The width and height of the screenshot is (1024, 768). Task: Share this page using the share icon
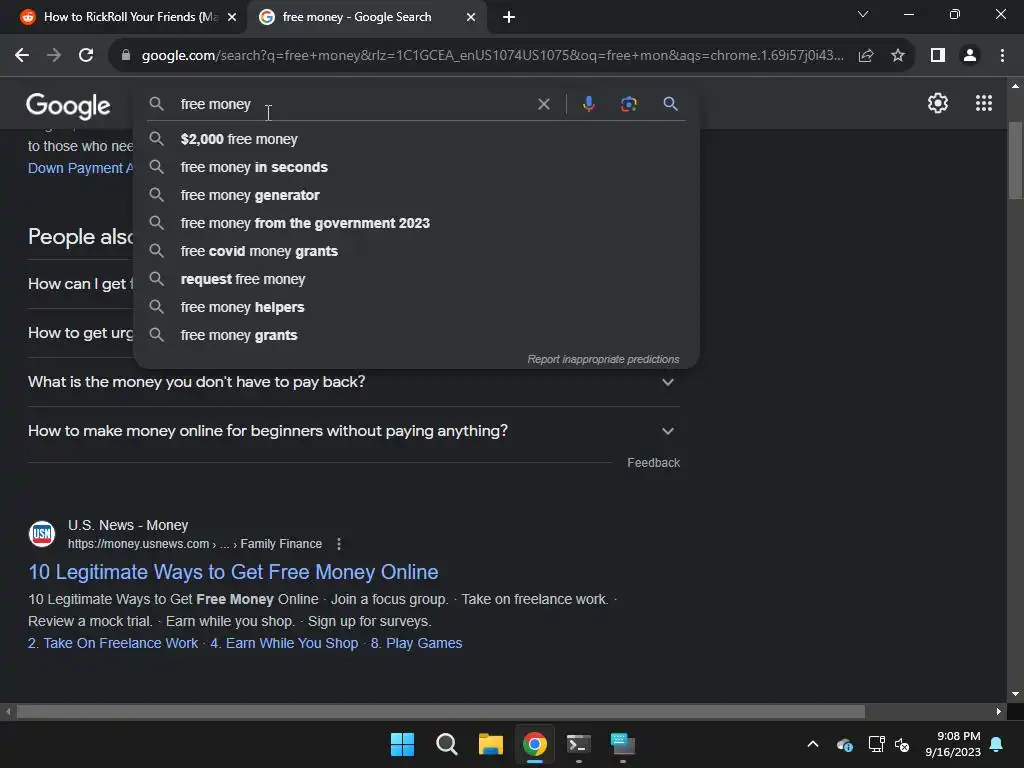[866, 56]
